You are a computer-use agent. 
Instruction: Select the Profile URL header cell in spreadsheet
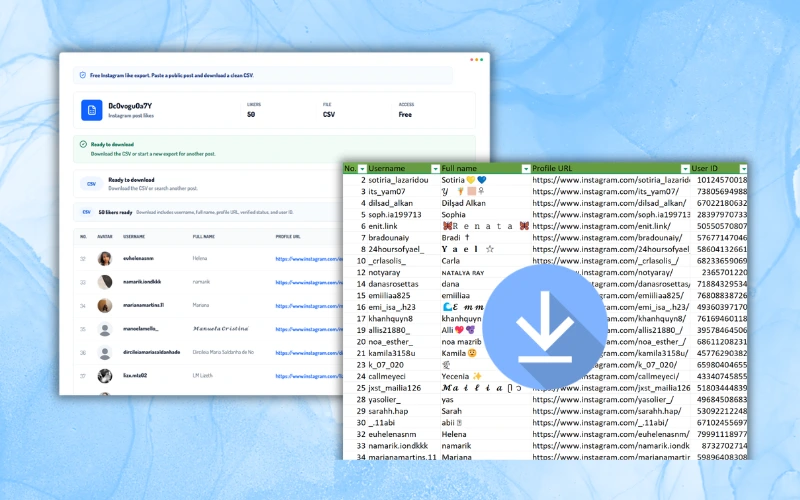[x=610, y=168]
